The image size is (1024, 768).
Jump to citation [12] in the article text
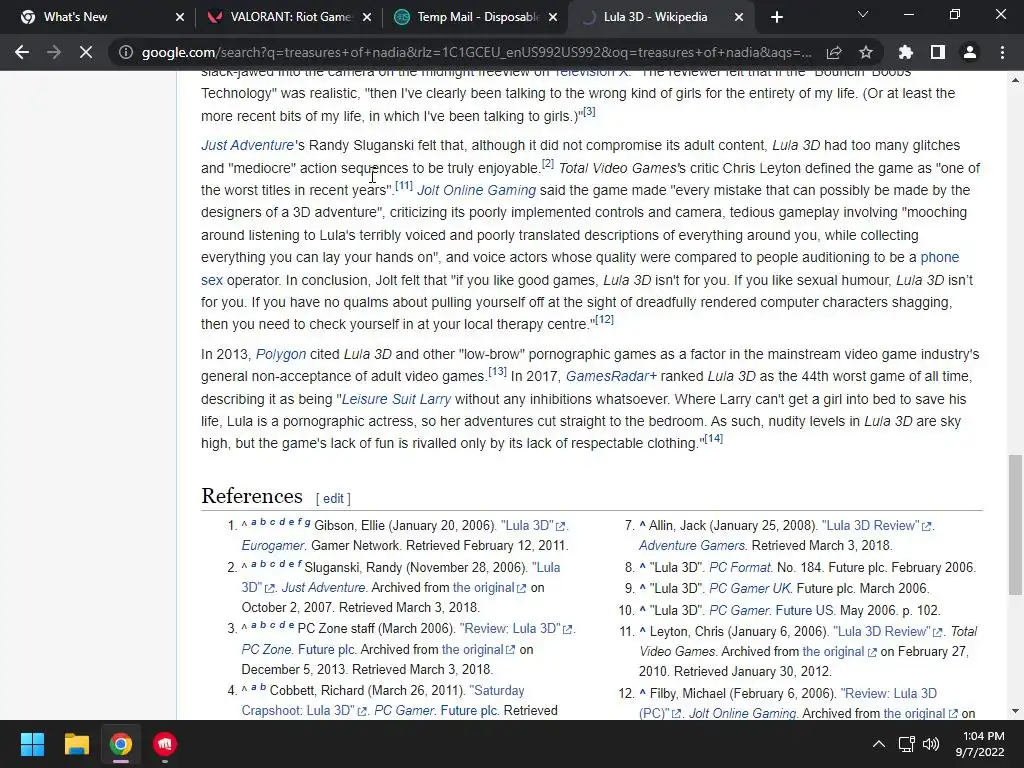[x=605, y=319]
